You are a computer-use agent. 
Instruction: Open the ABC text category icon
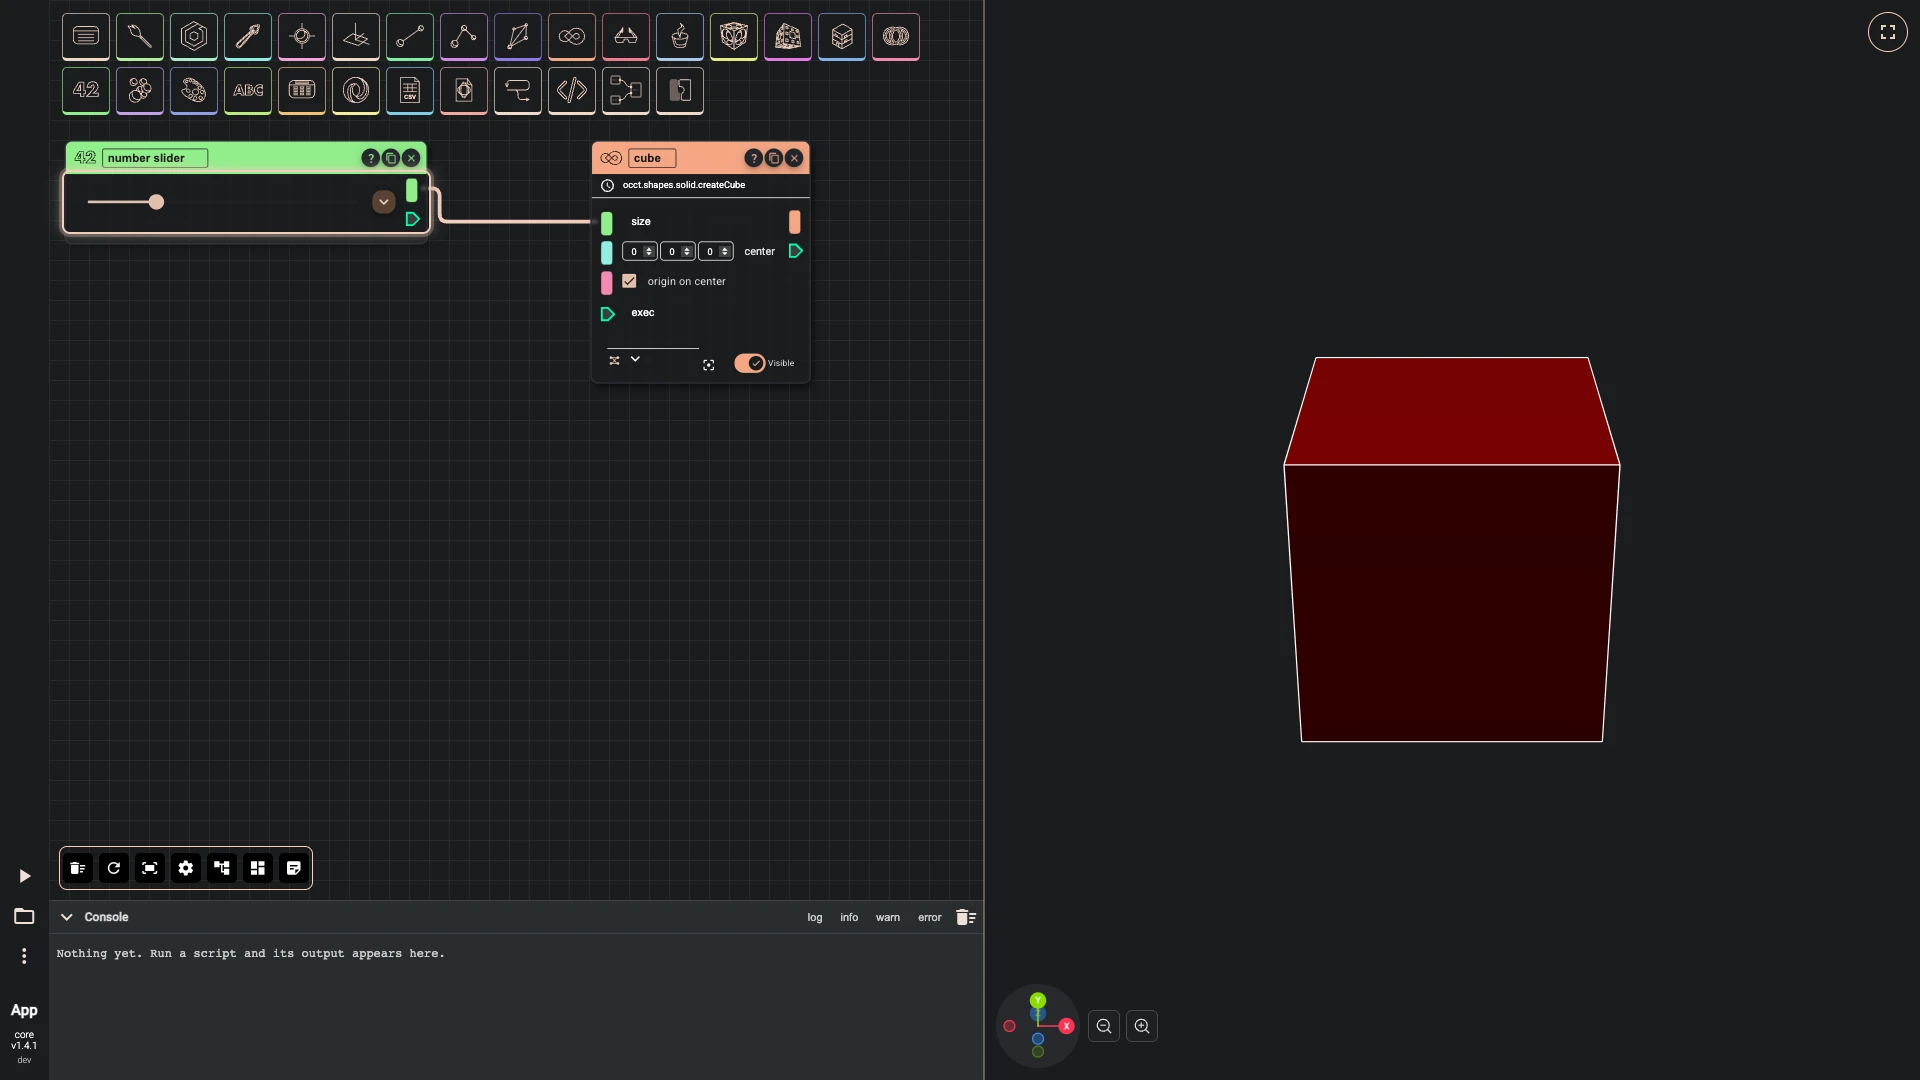coord(248,91)
